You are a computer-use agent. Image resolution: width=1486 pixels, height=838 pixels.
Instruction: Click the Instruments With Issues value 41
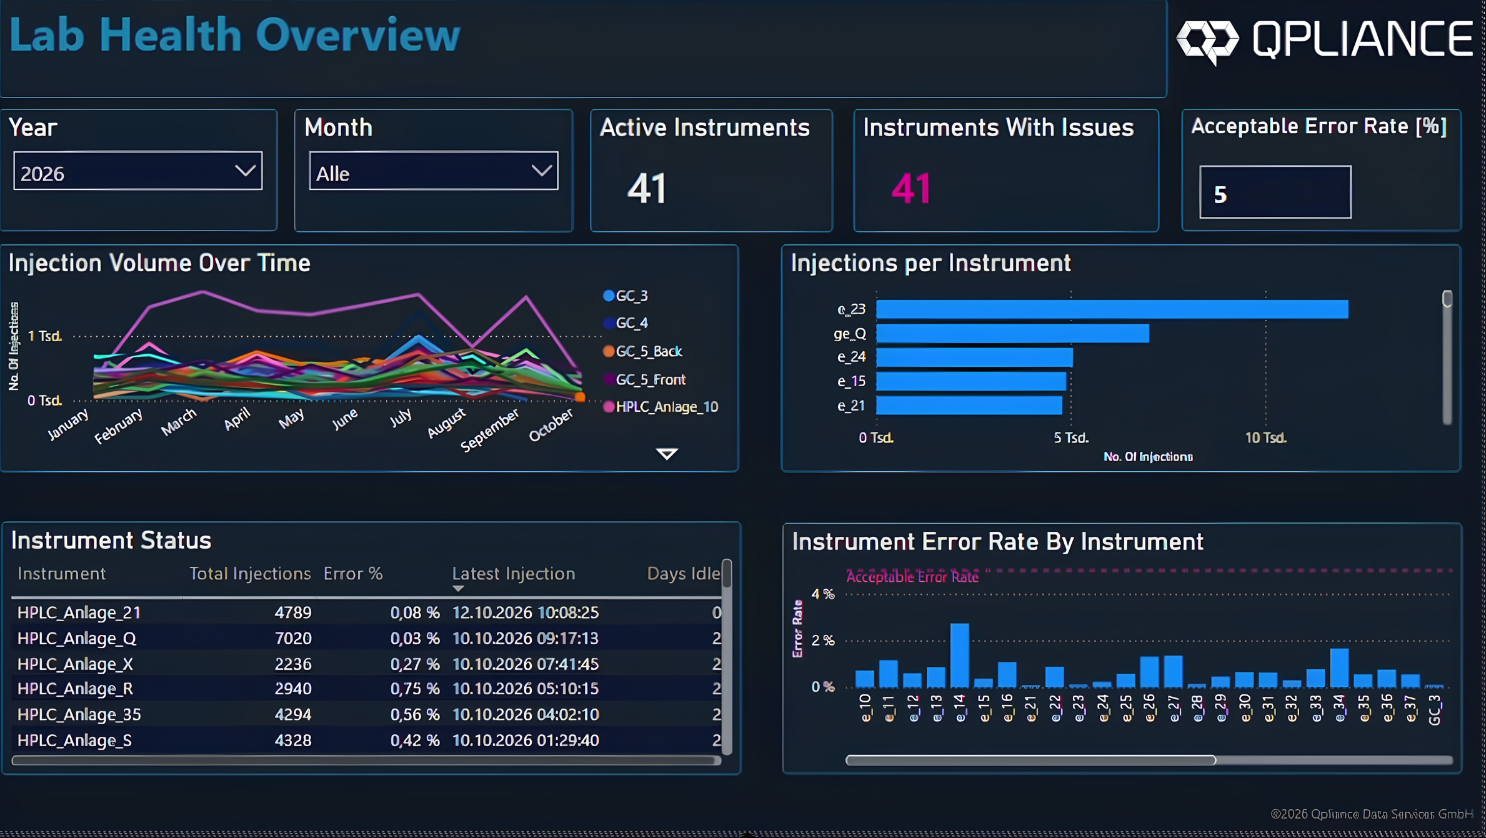[911, 188]
